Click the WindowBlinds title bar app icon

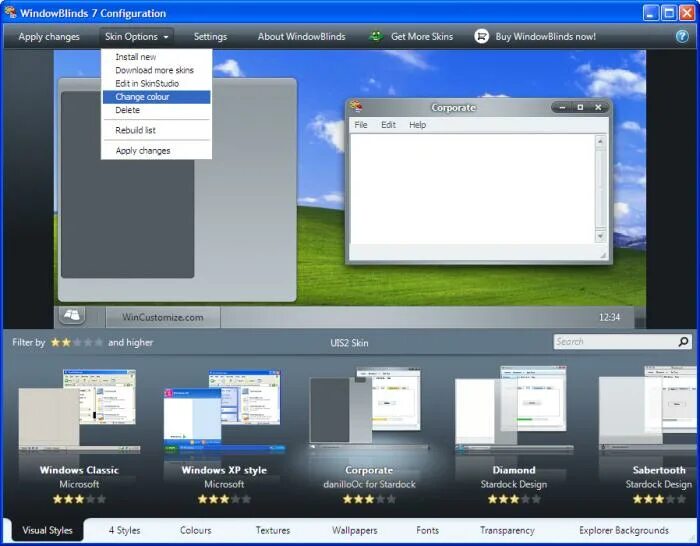click(11, 12)
